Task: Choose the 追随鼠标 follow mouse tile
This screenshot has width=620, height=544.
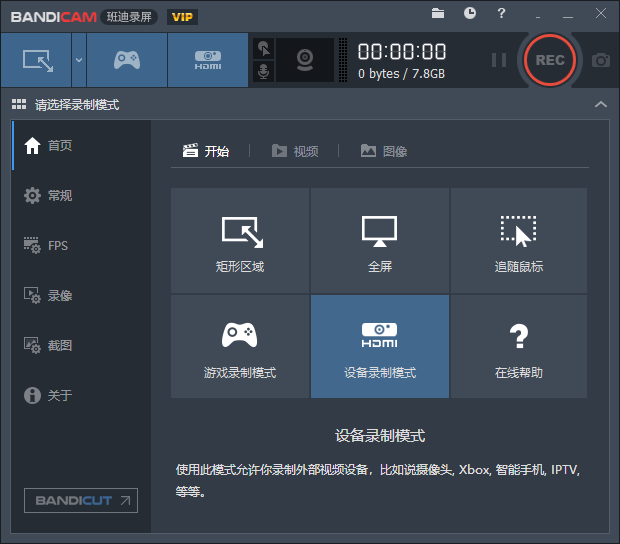Action: (x=519, y=240)
